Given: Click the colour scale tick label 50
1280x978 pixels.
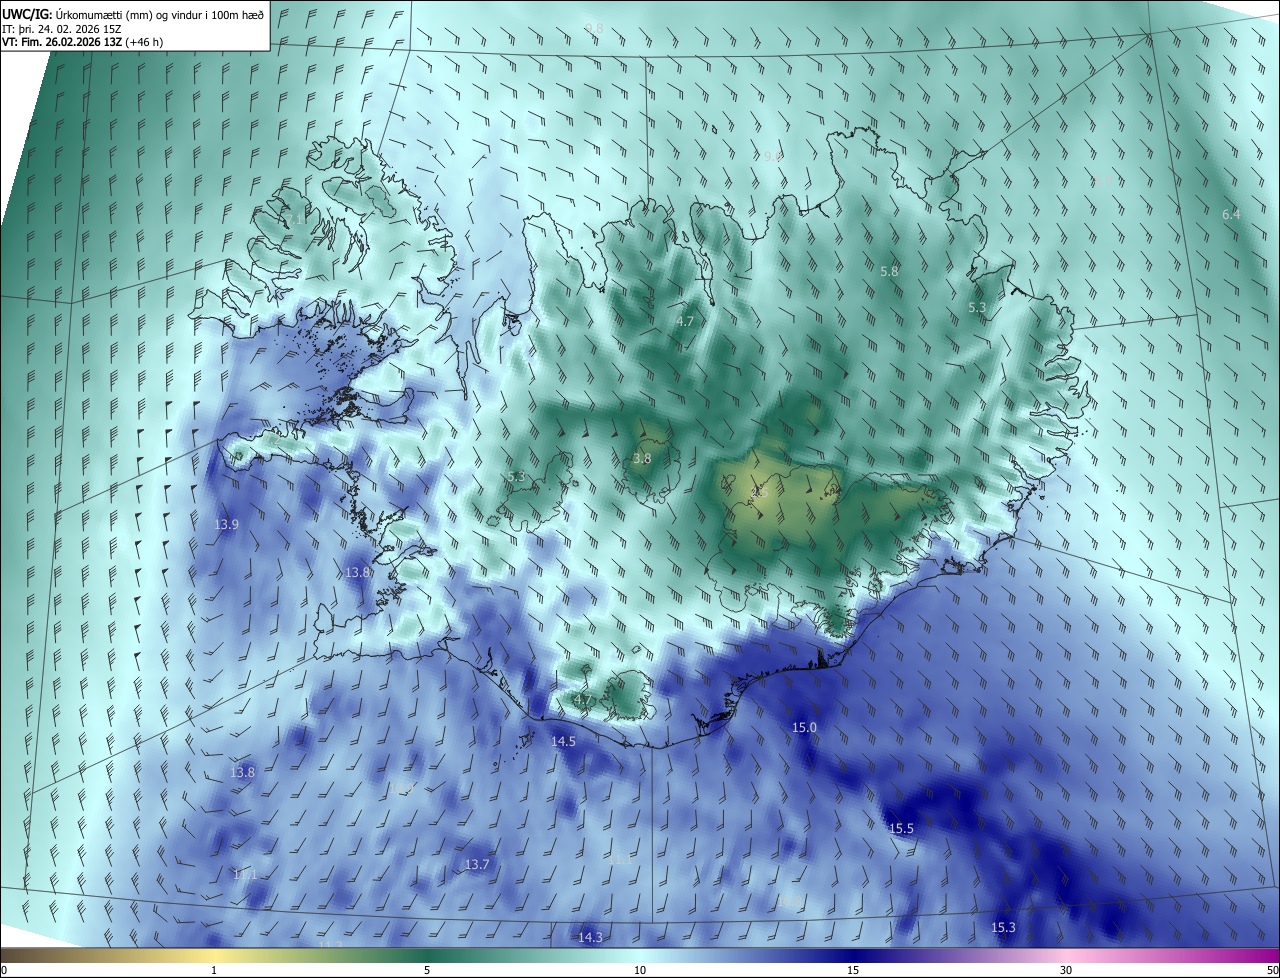Looking at the screenshot, I should (1272, 970).
